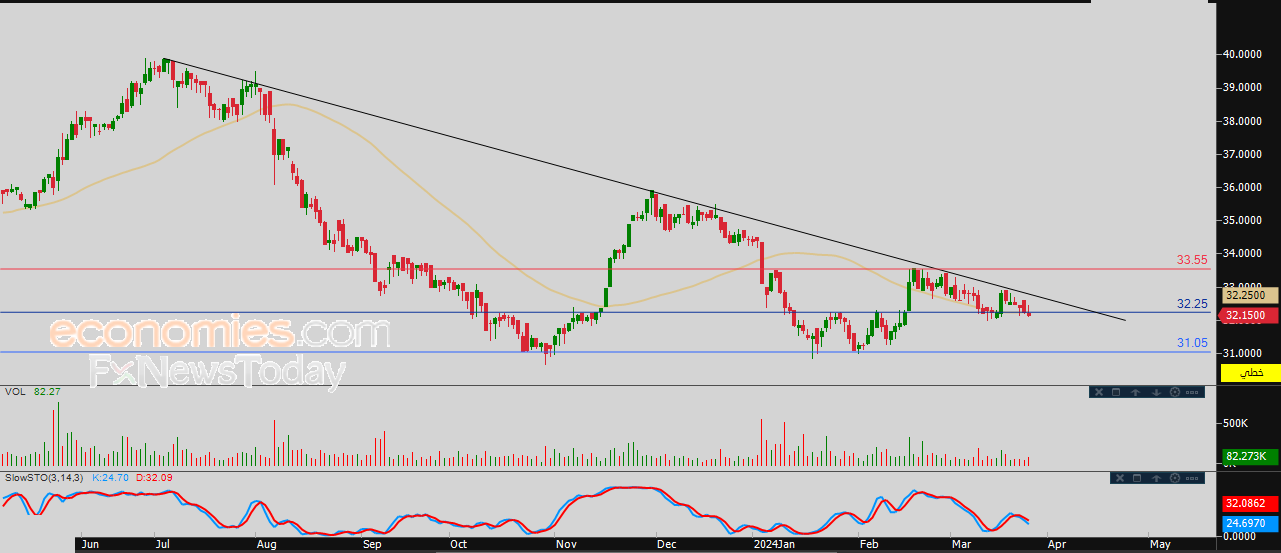Open more options for volume panel
The image size is (1281, 553).
click(x=1191, y=392)
